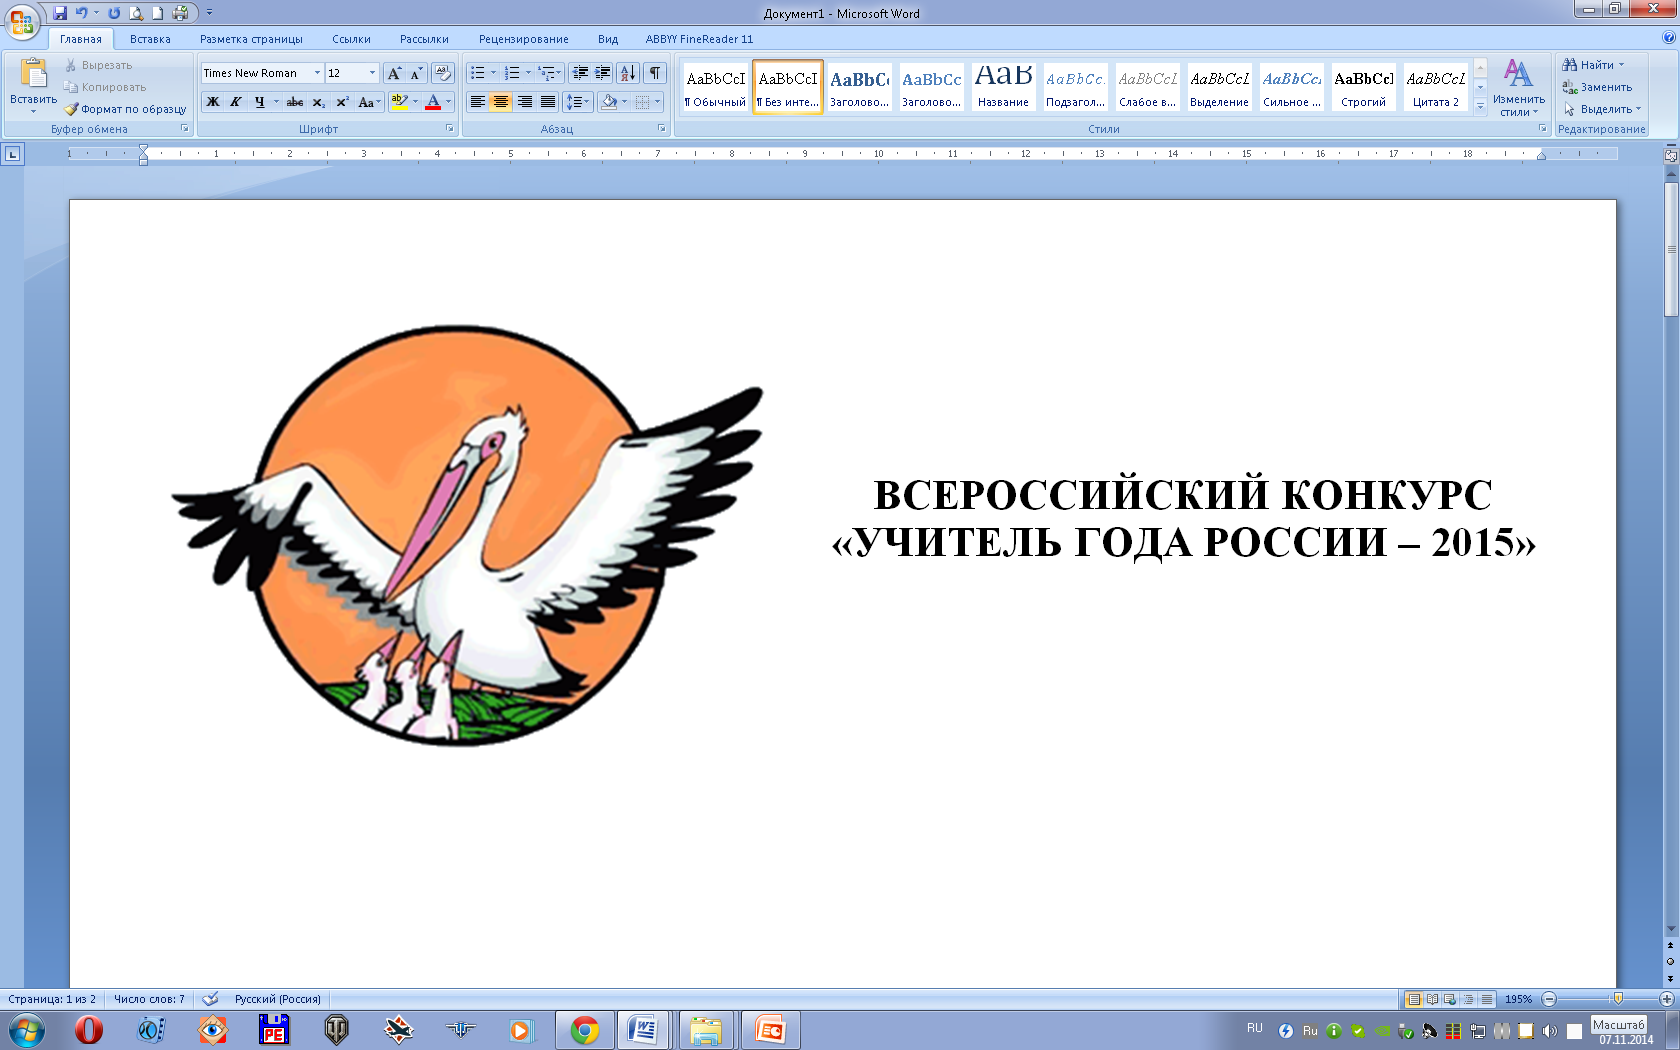The height and width of the screenshot is (1050, 1680).
Task: Open Шрифт dialog launcher
Action: pyautogui.click(x=449, y=129)
